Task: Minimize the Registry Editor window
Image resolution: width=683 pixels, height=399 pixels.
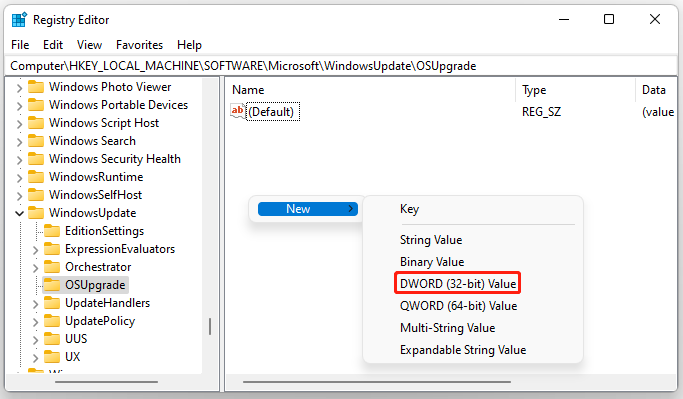Action: 564,20
